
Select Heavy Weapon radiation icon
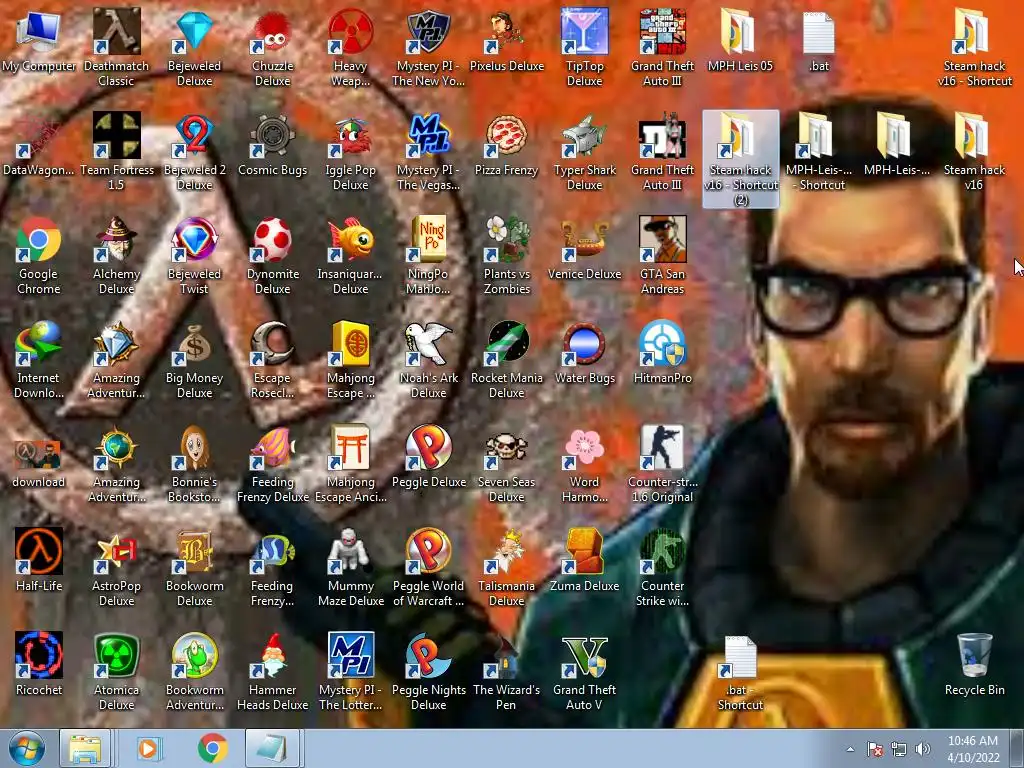[x=351, y=31]
